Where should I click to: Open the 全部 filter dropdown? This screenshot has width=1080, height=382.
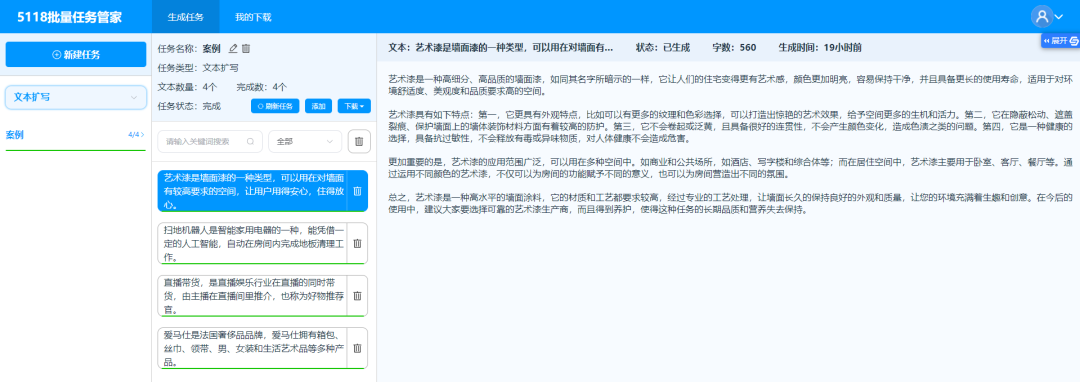[x=305, y=142]
